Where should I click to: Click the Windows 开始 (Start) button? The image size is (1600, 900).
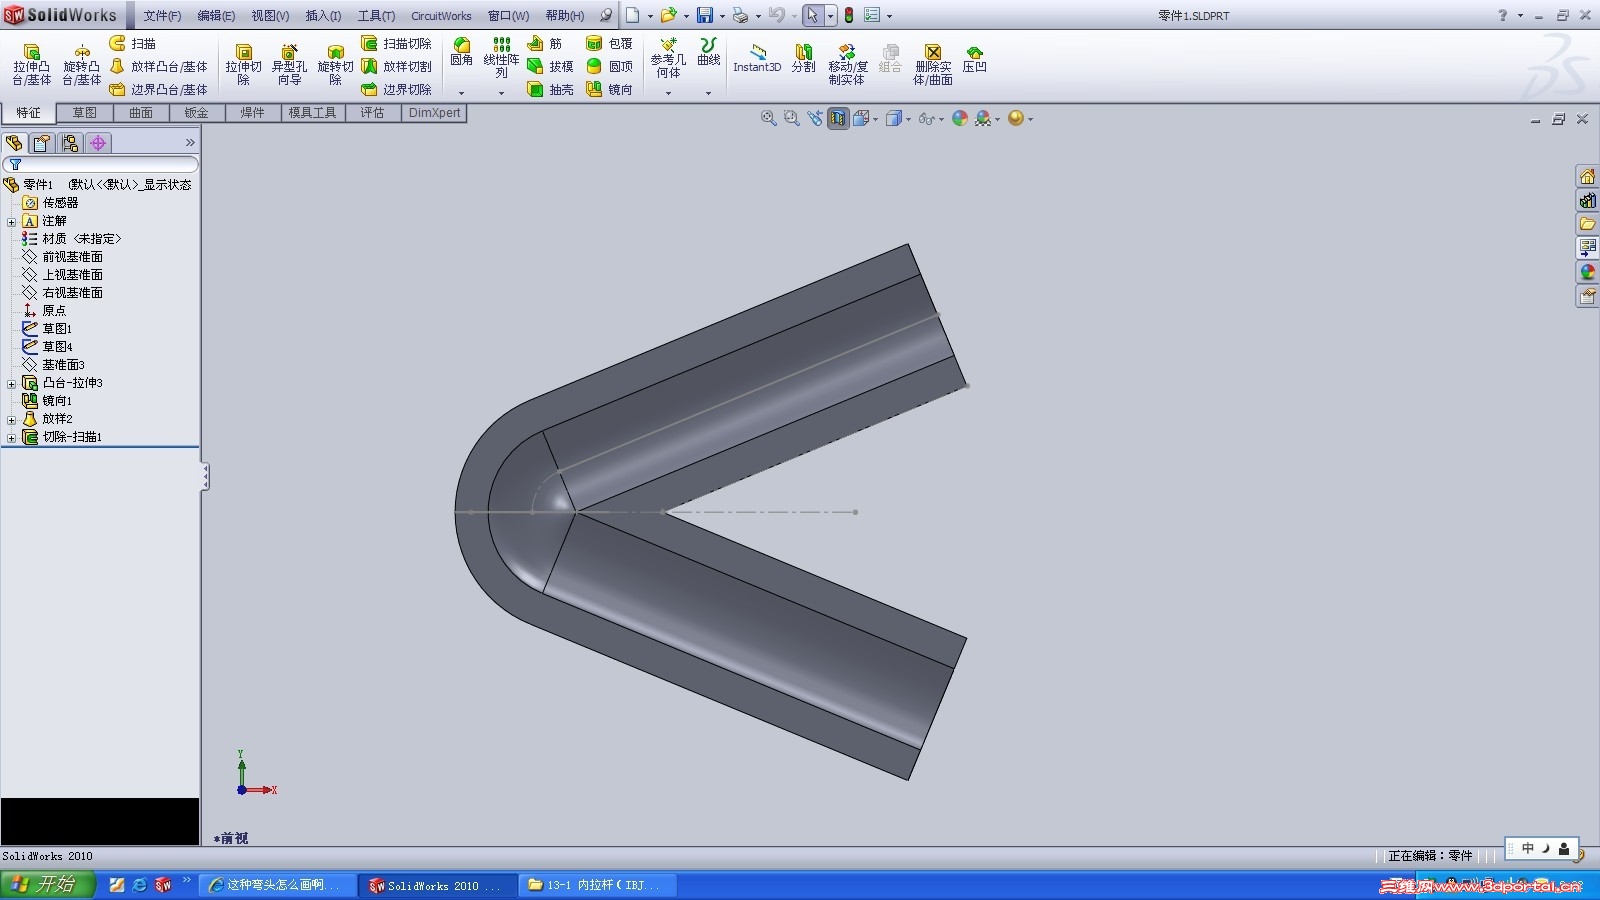(x=48, y=885)
